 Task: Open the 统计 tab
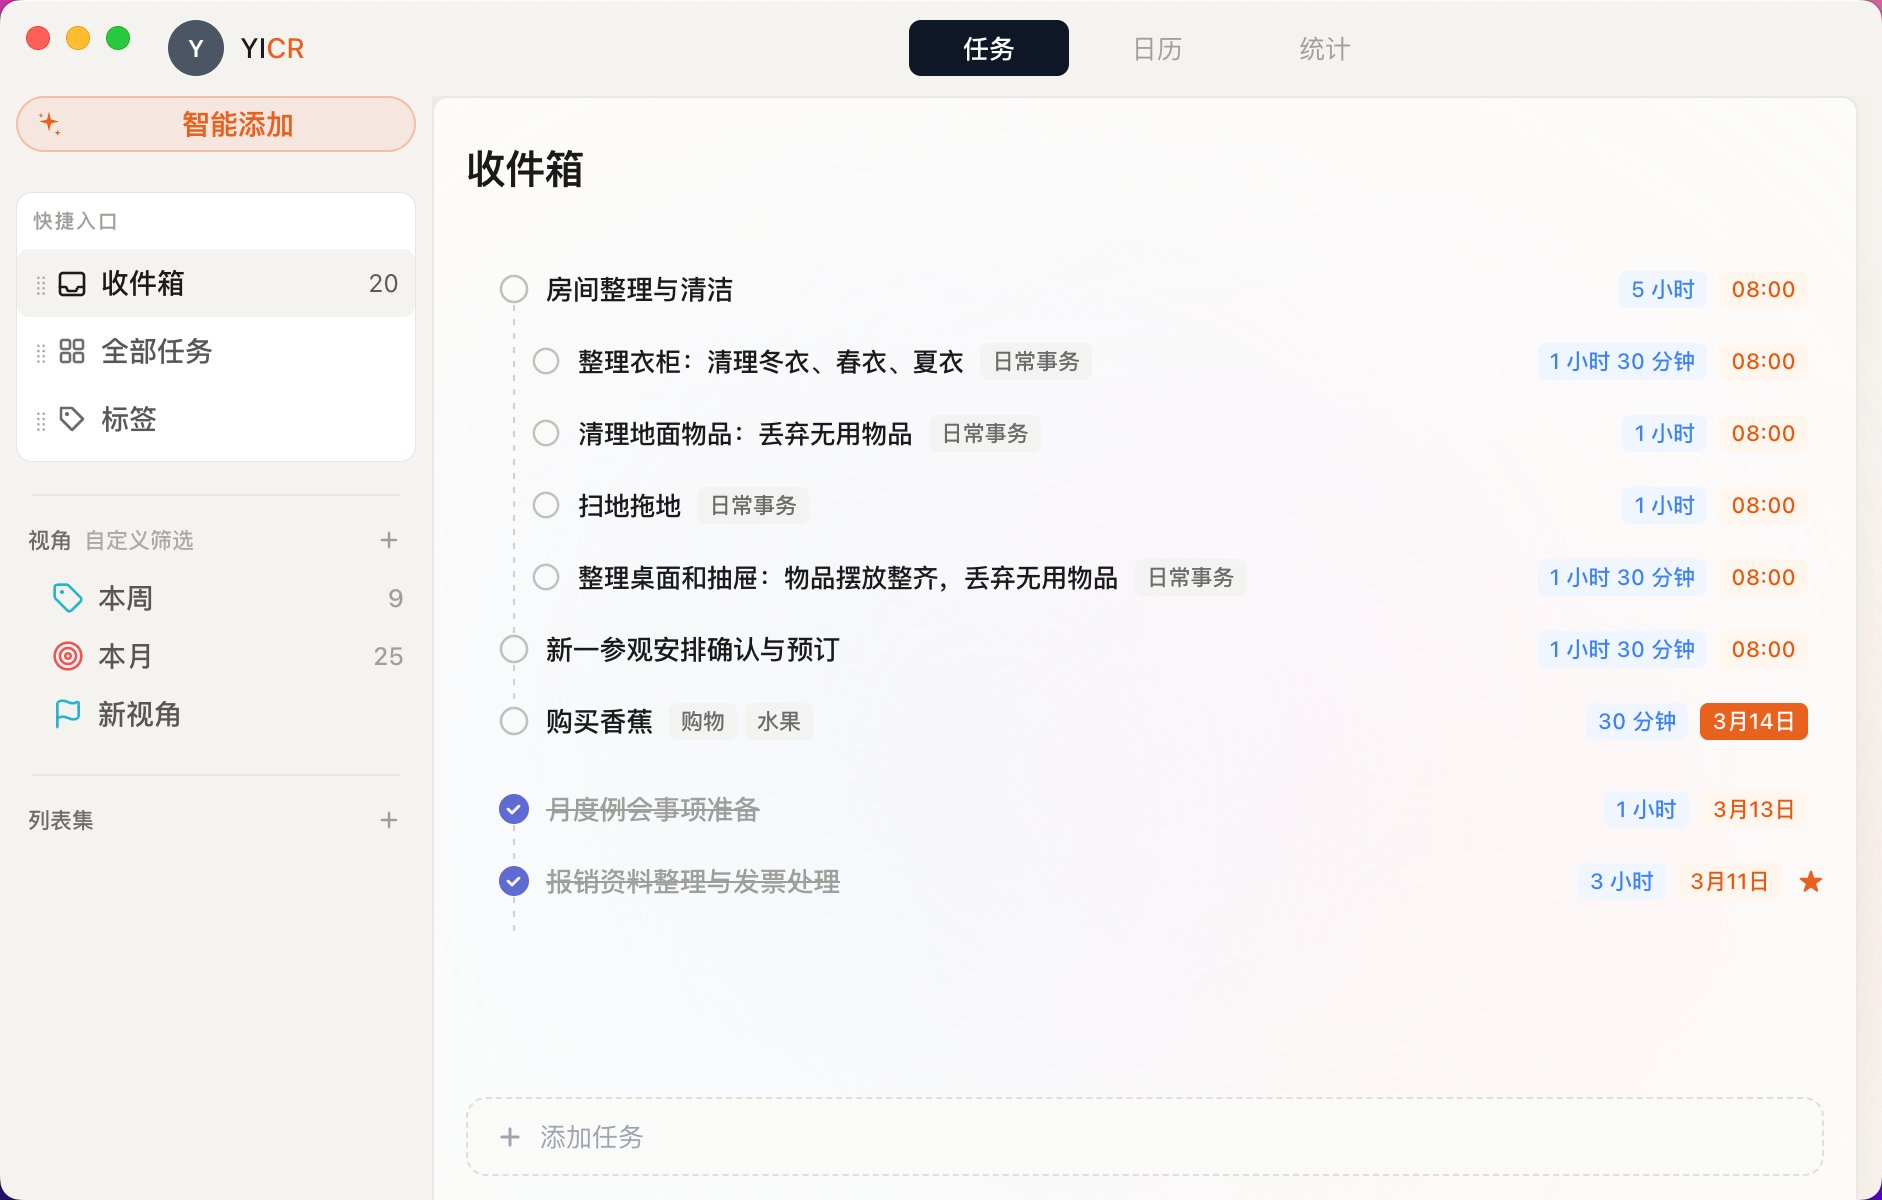[x=1324, y=47]
